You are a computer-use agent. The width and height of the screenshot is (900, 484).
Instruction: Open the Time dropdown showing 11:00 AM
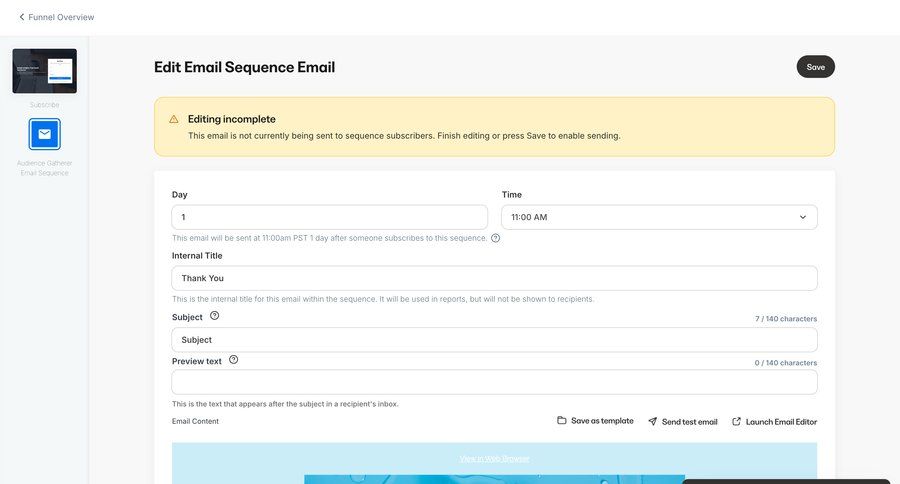659,217
